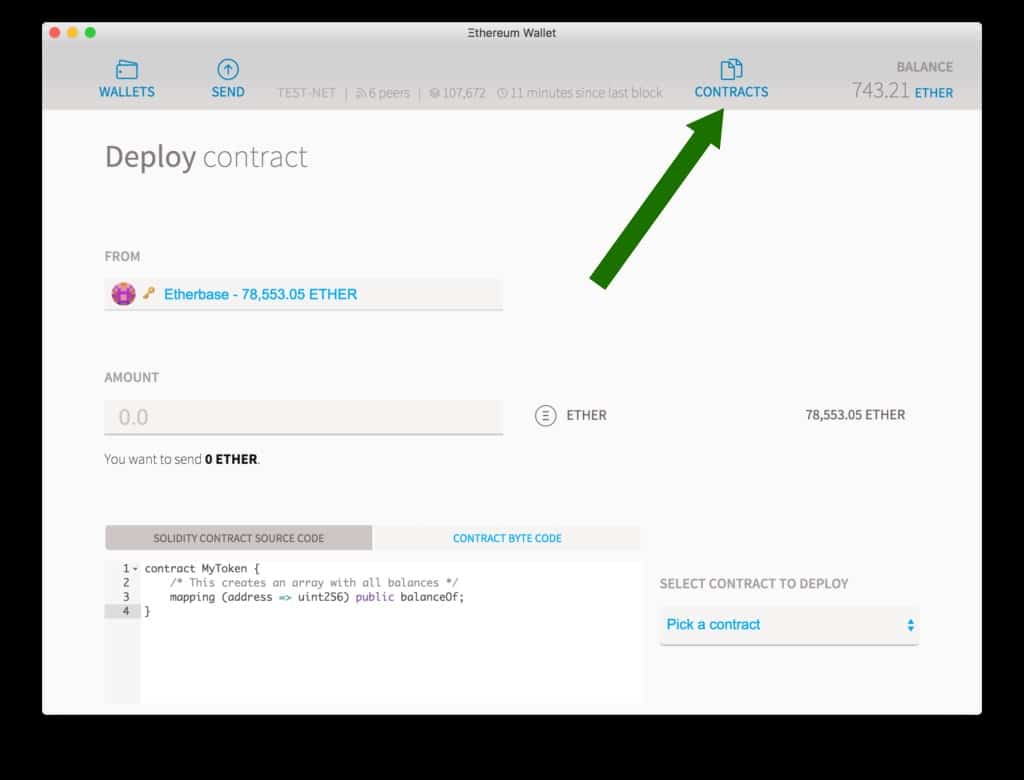Click the Select Contract To Deploy label
The height and width of the screenshot is (780, 1024).
click(754, 584)
